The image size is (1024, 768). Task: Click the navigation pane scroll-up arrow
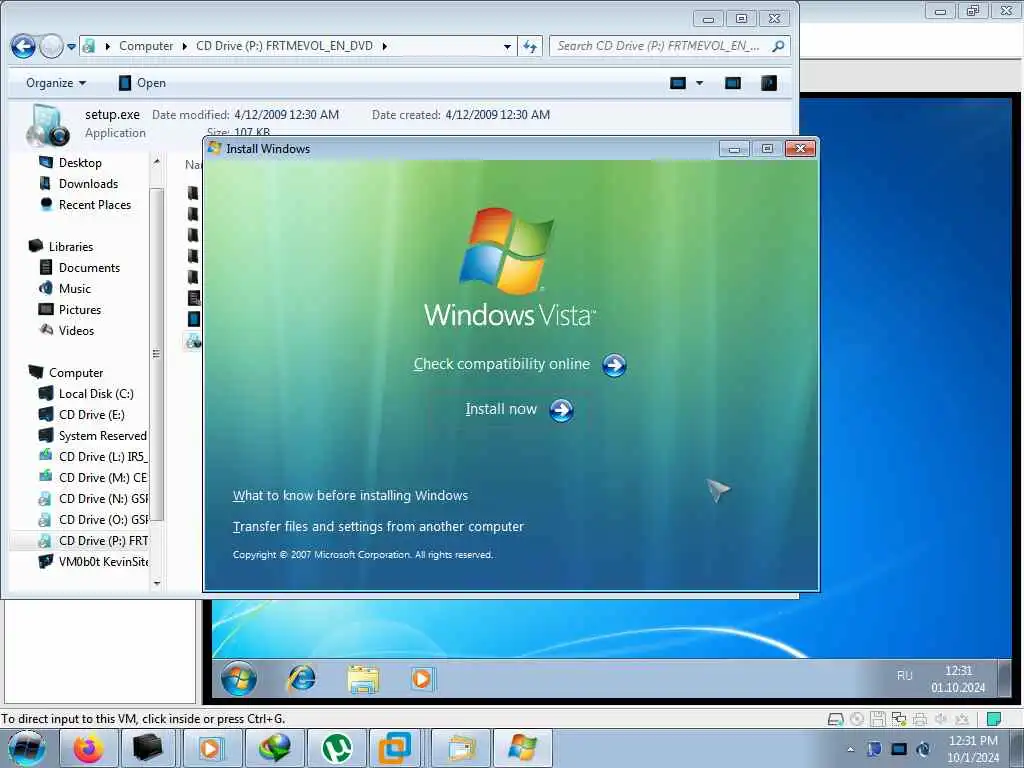[x=157, y=161]
